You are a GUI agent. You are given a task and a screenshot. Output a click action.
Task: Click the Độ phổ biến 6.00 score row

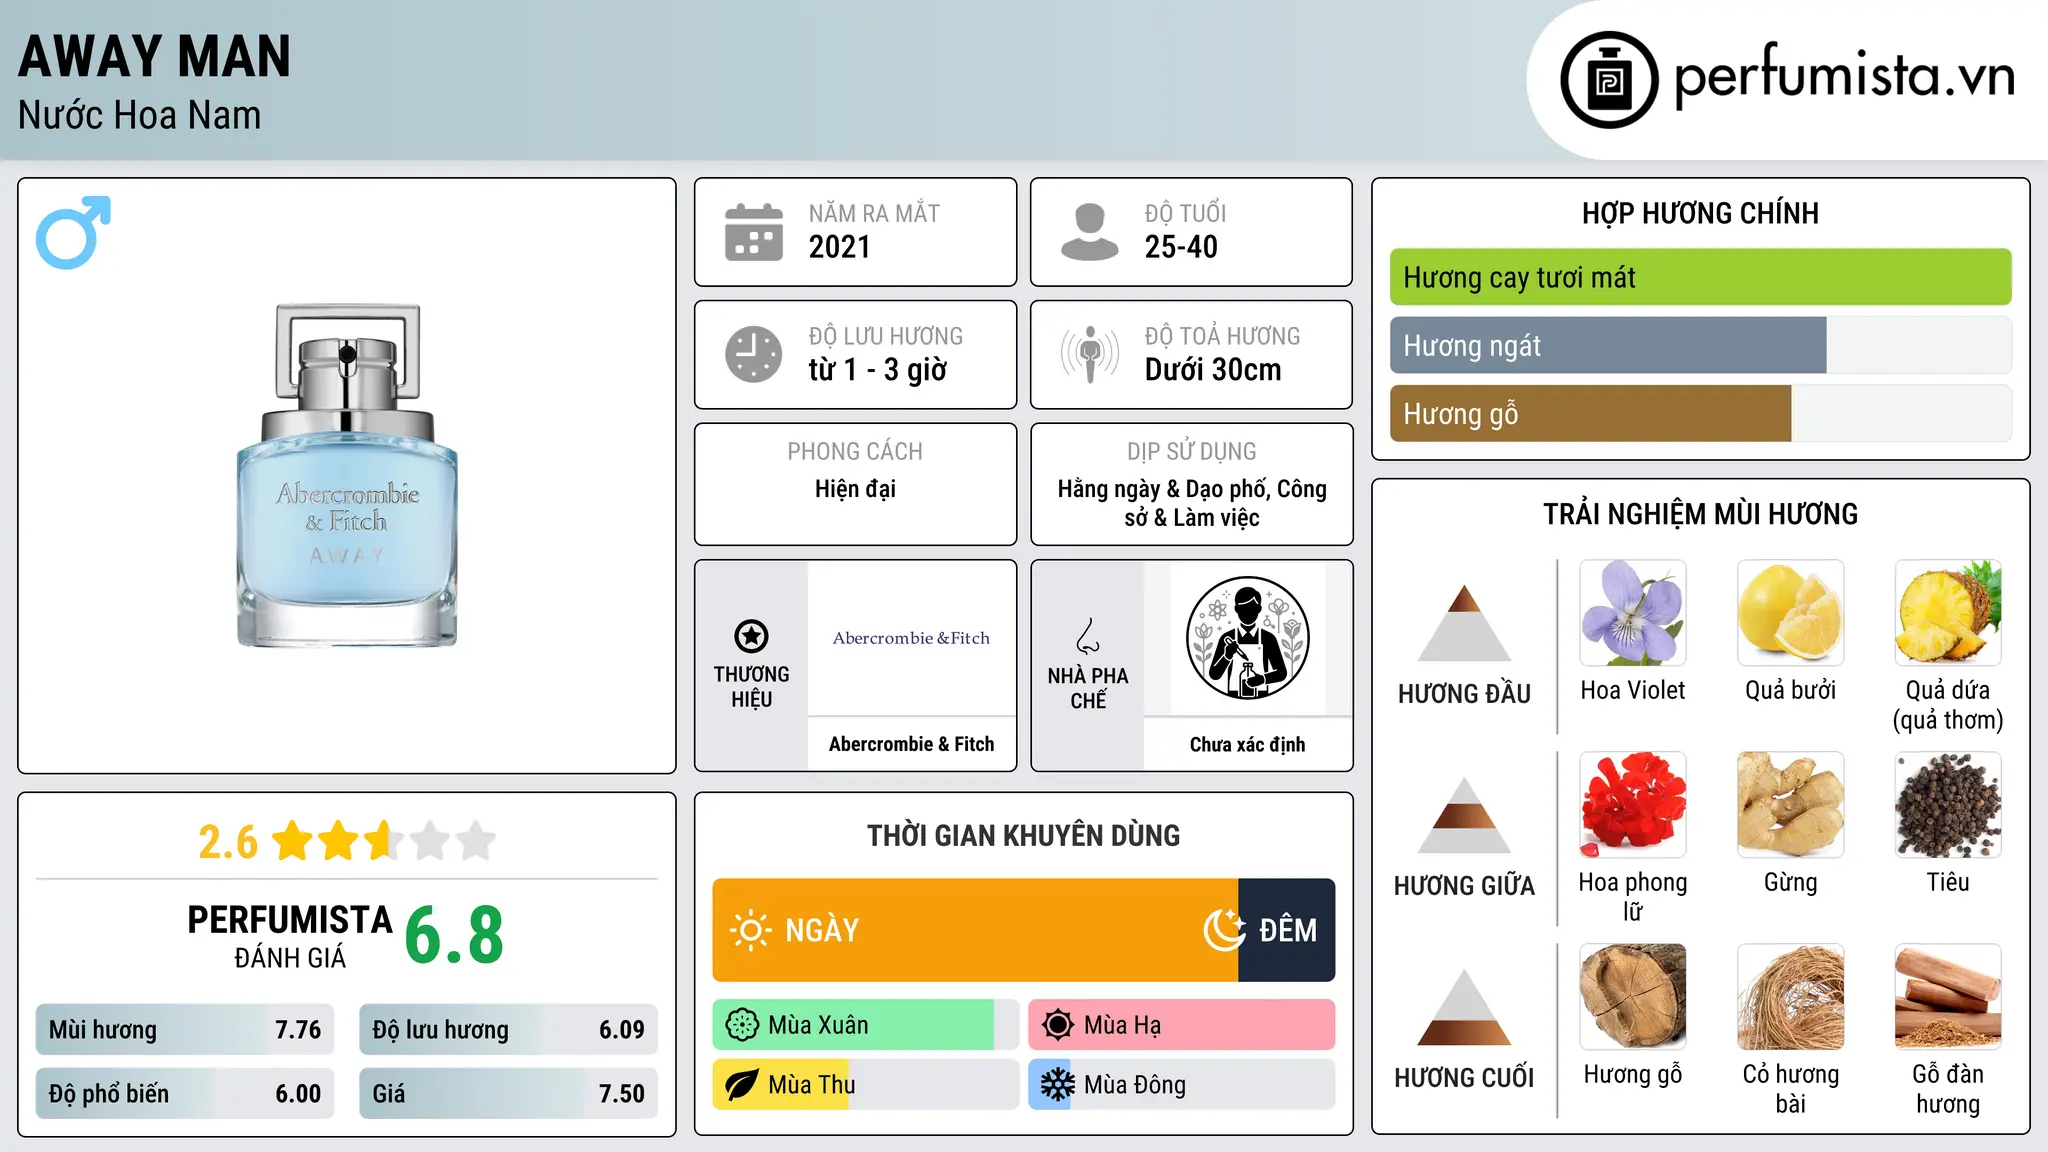(185, 1094)
